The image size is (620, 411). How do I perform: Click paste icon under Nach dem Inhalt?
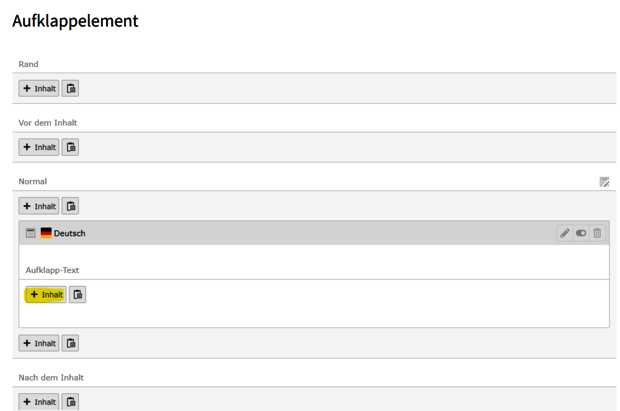pos(71,402)
